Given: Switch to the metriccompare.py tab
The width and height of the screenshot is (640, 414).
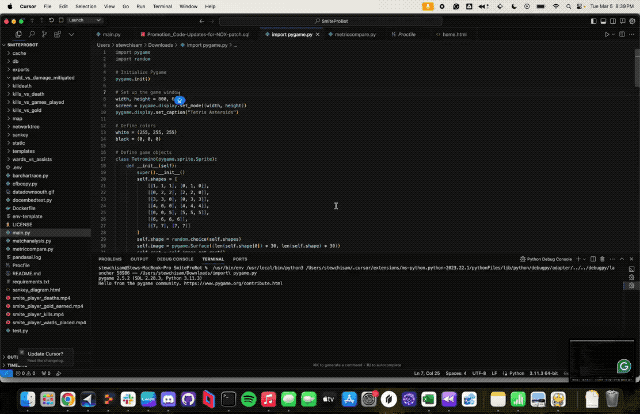Looking at the screenshot, I should point(355,34).
